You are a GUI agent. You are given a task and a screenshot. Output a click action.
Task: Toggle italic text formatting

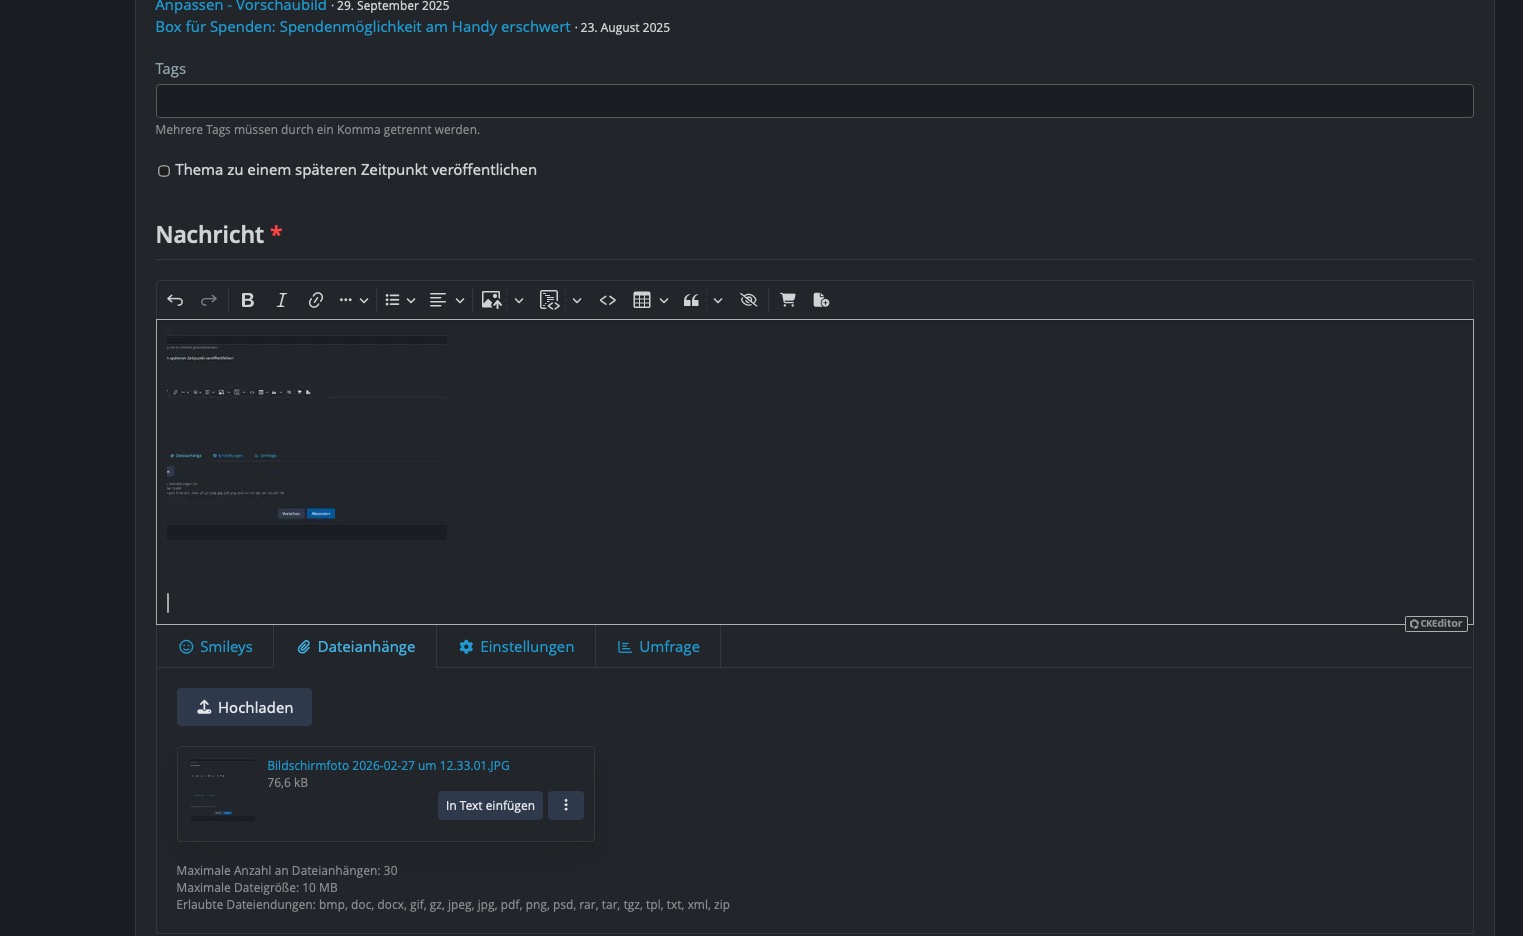coord(282,300)
